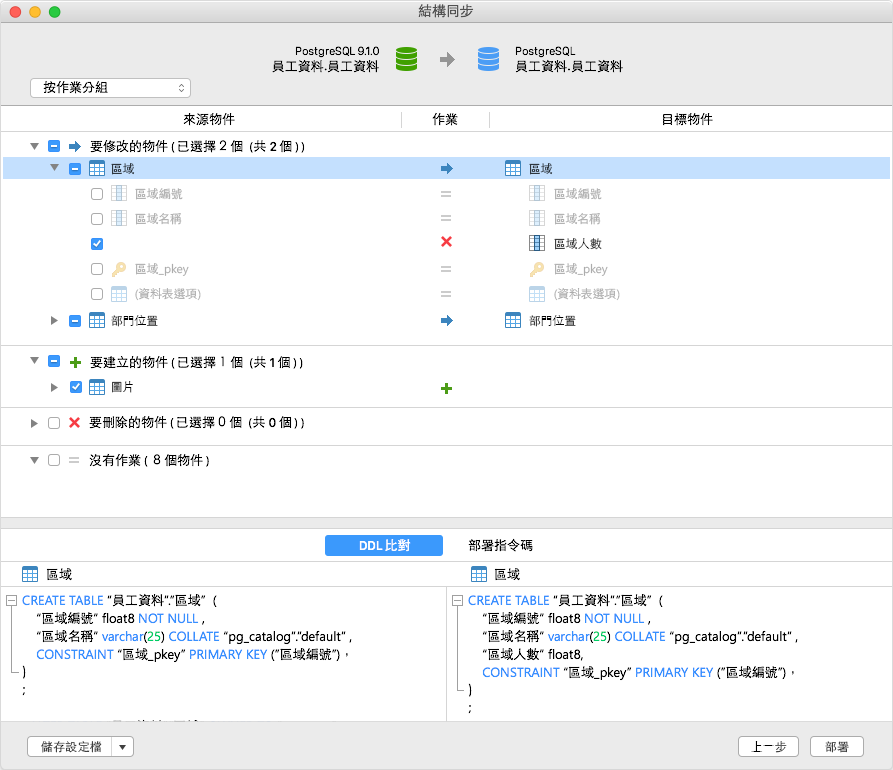
Task: Click the green source PostgreSQL database icon
Action: (x=406, y=60)
